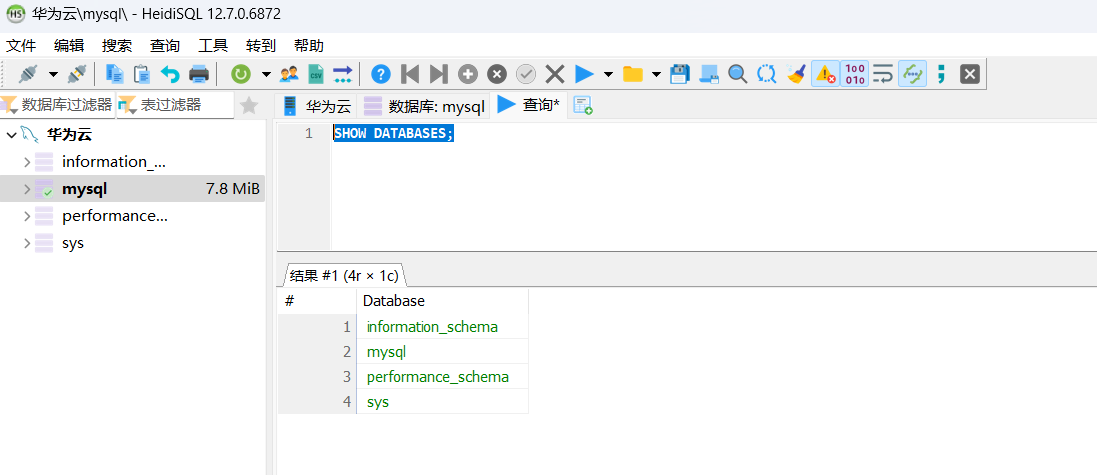Open the run query dropdown arrow
Viewport: 1097px width, 475px height.
click(x=608, y=74)
